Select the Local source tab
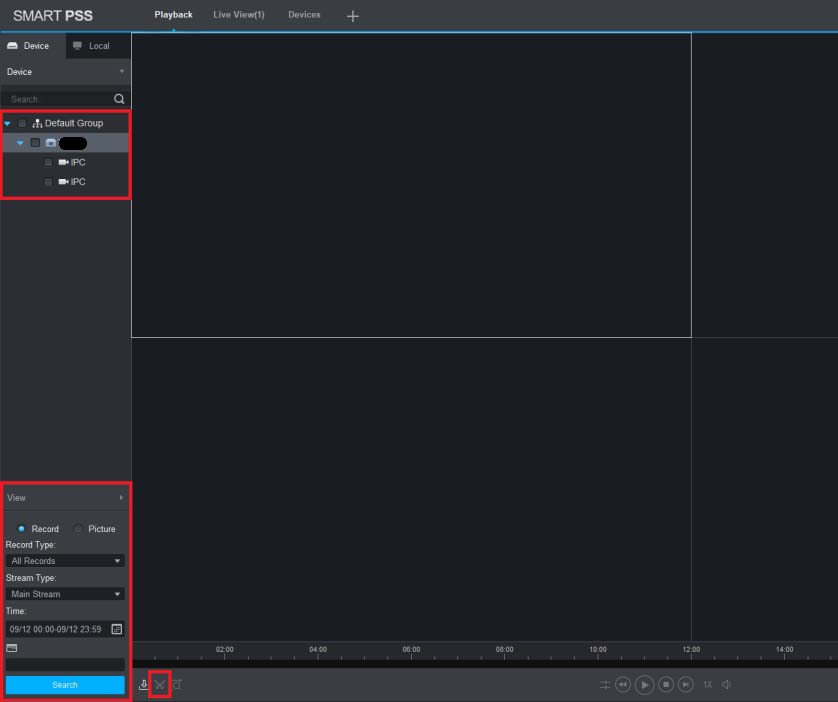 98,46
